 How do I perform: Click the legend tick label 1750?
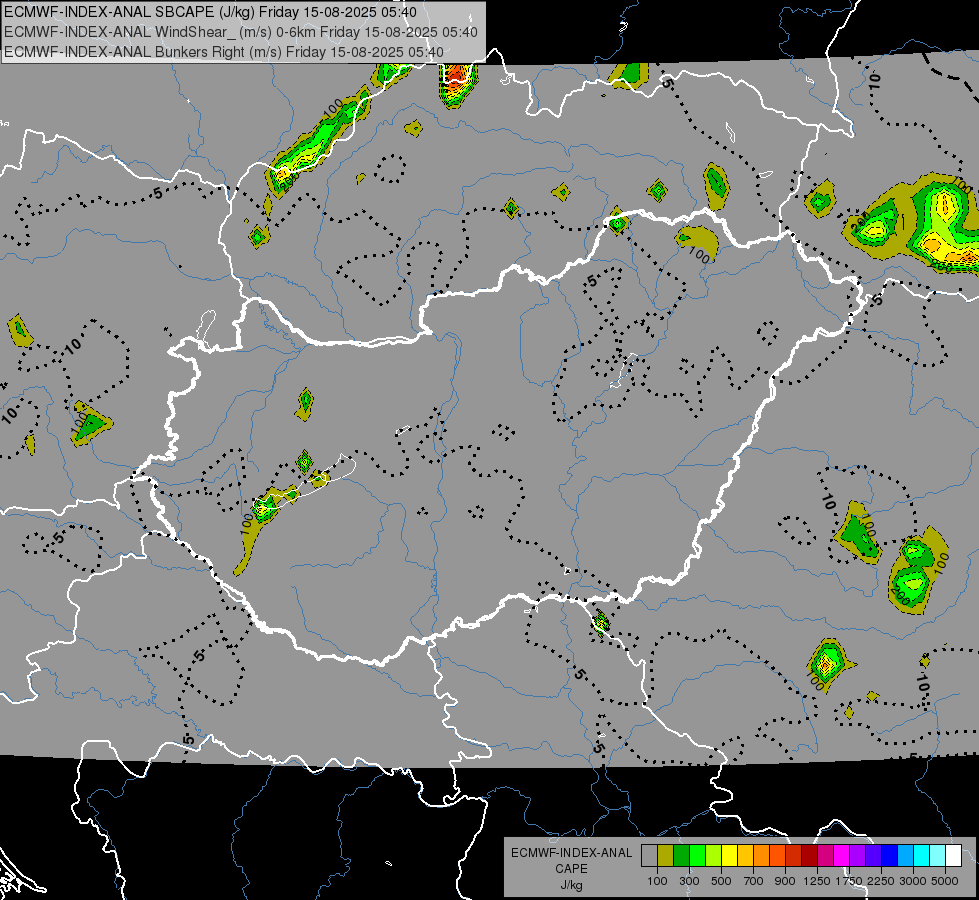tap(849, 881)
